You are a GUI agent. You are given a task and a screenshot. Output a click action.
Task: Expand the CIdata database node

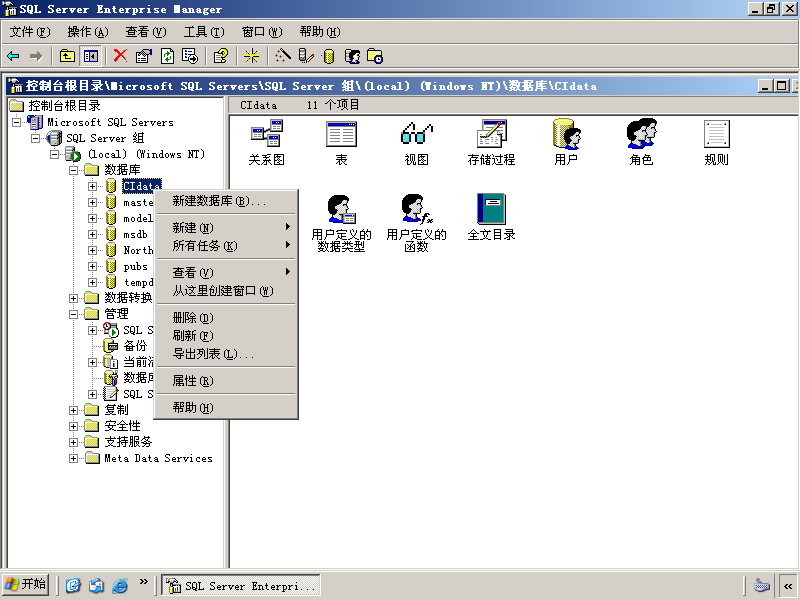pos(92,186)
